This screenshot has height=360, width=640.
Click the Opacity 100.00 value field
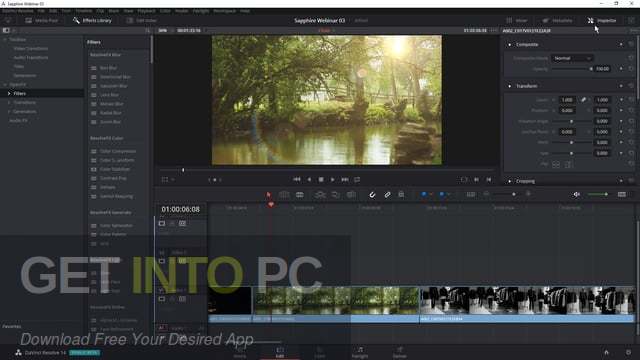(602, 69)
